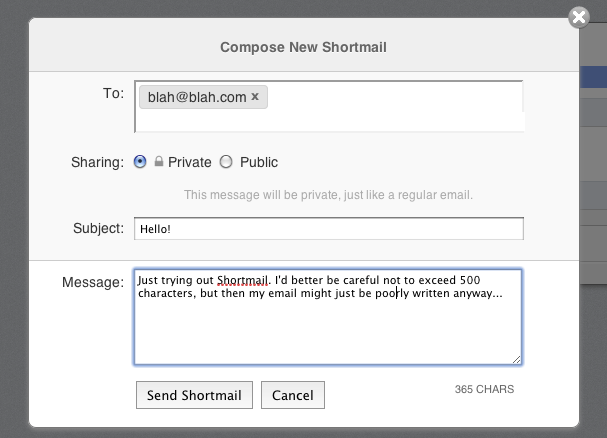
Task: Remove blah@blah.com recipient with x icon
Action: pyautogui.click(x=255, y=96)
